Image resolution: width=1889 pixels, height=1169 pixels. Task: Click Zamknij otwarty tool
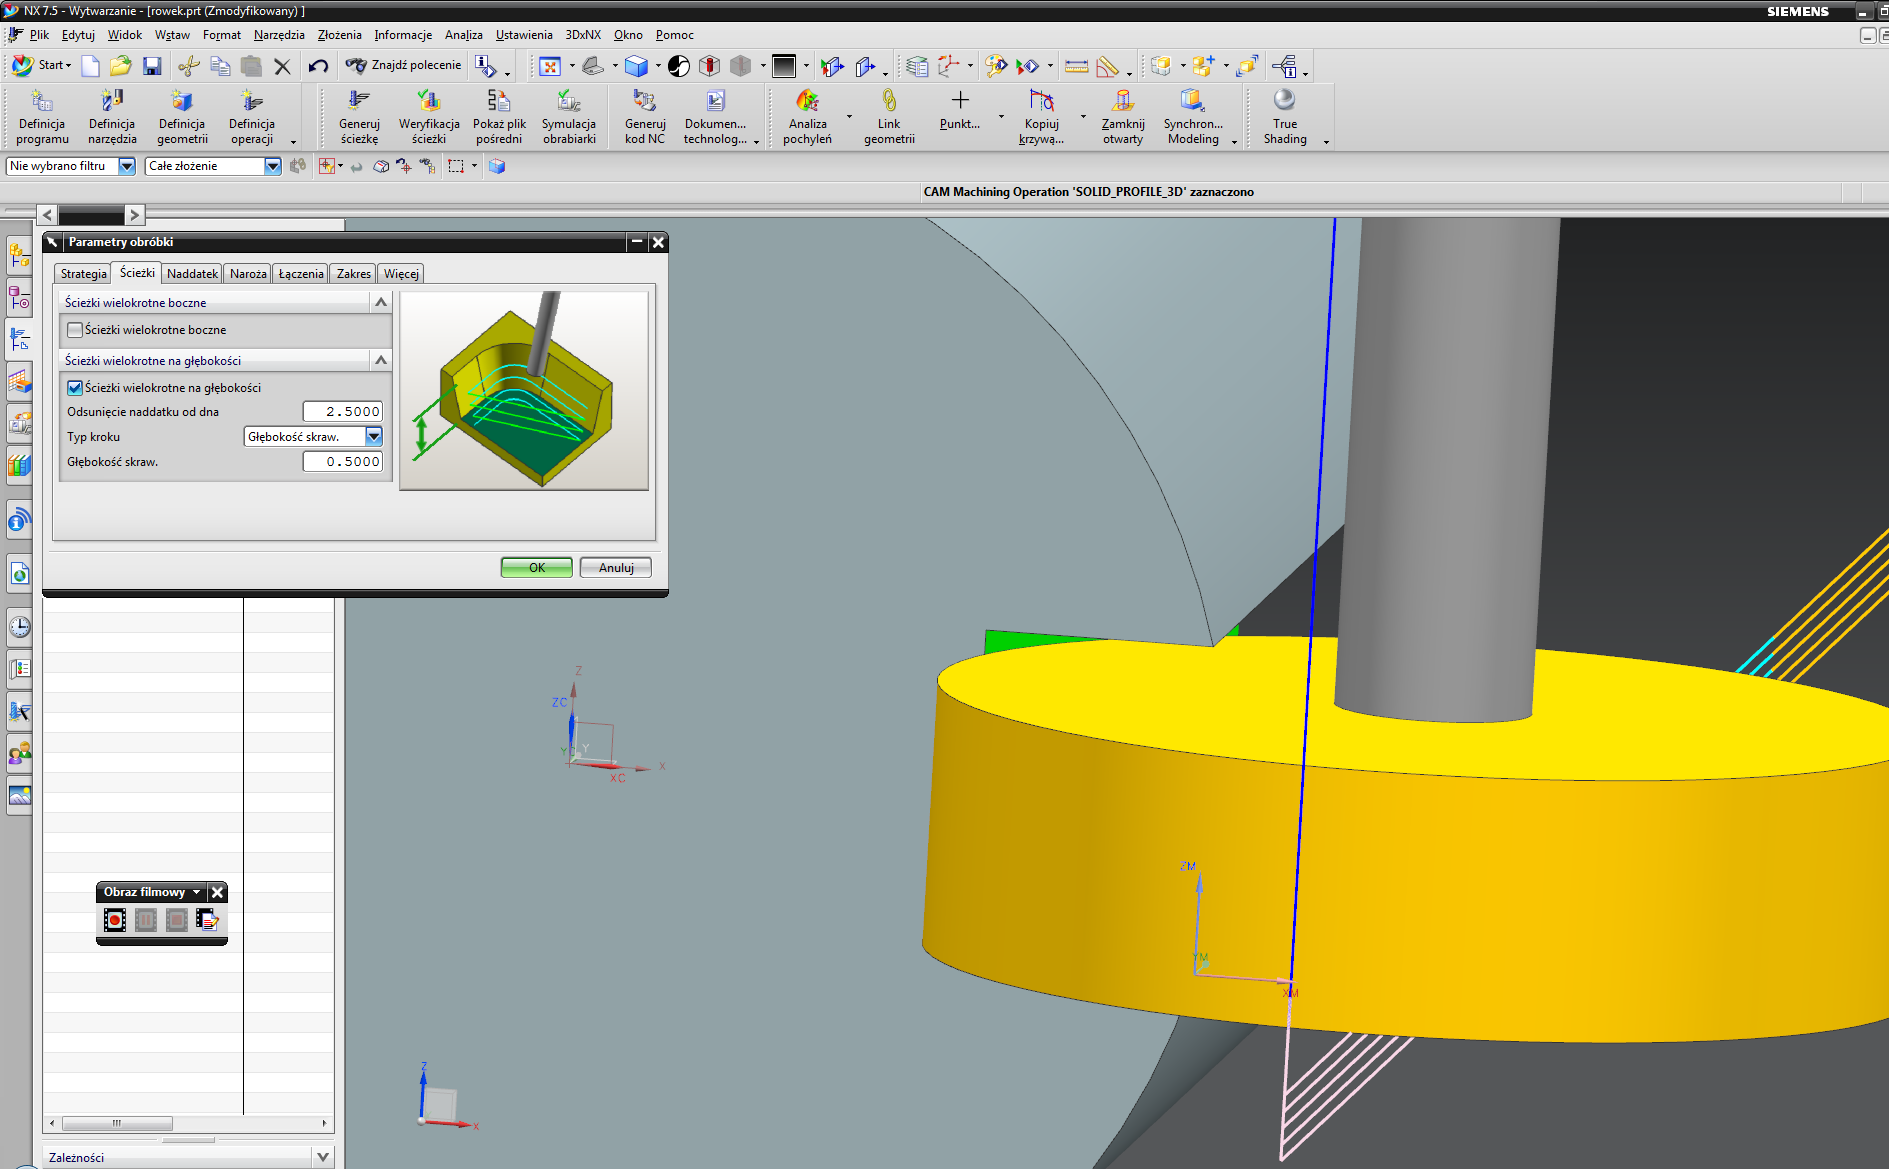point(1123,116)
